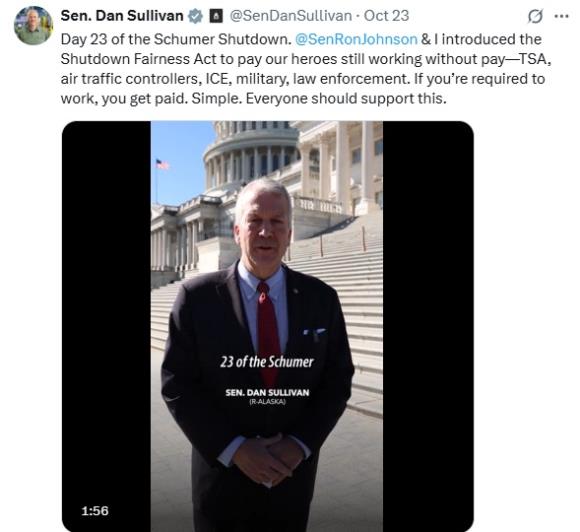
Task: Click the 1:56 video duration label
Action: [x=95, y=511]
